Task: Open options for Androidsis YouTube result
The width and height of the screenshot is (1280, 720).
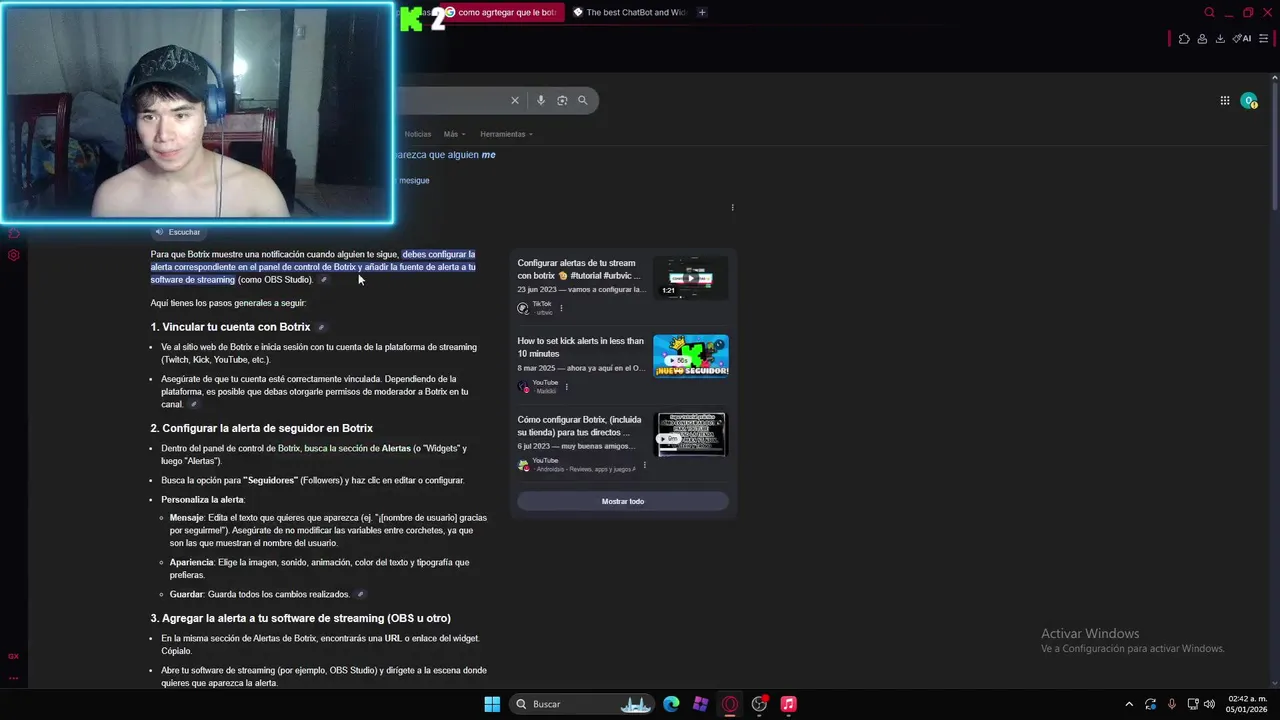Action: pyautogui.click(x=644, y=465)
